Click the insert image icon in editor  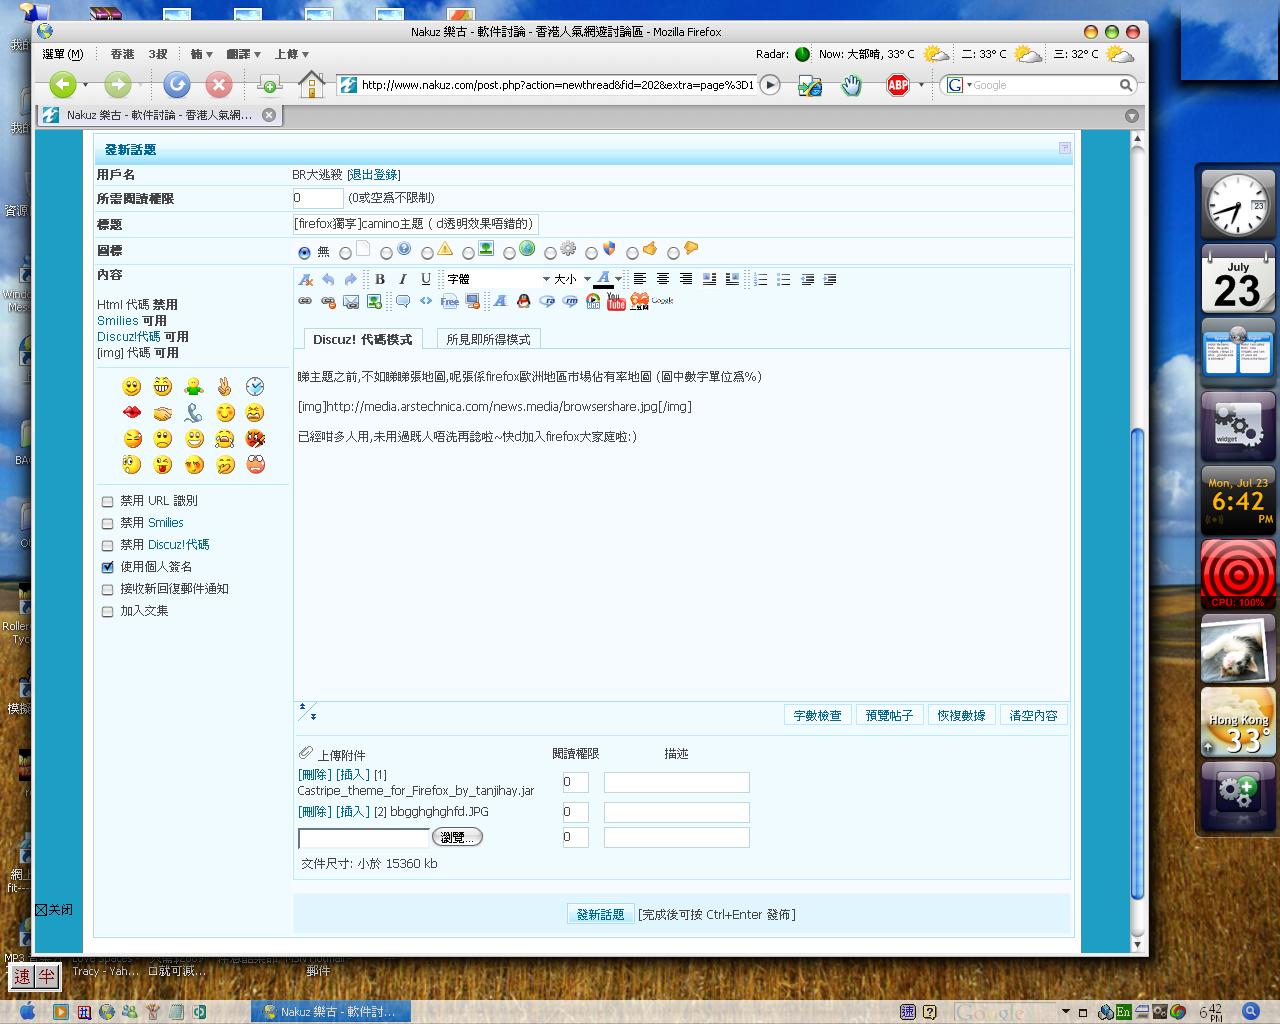(374, 301)
